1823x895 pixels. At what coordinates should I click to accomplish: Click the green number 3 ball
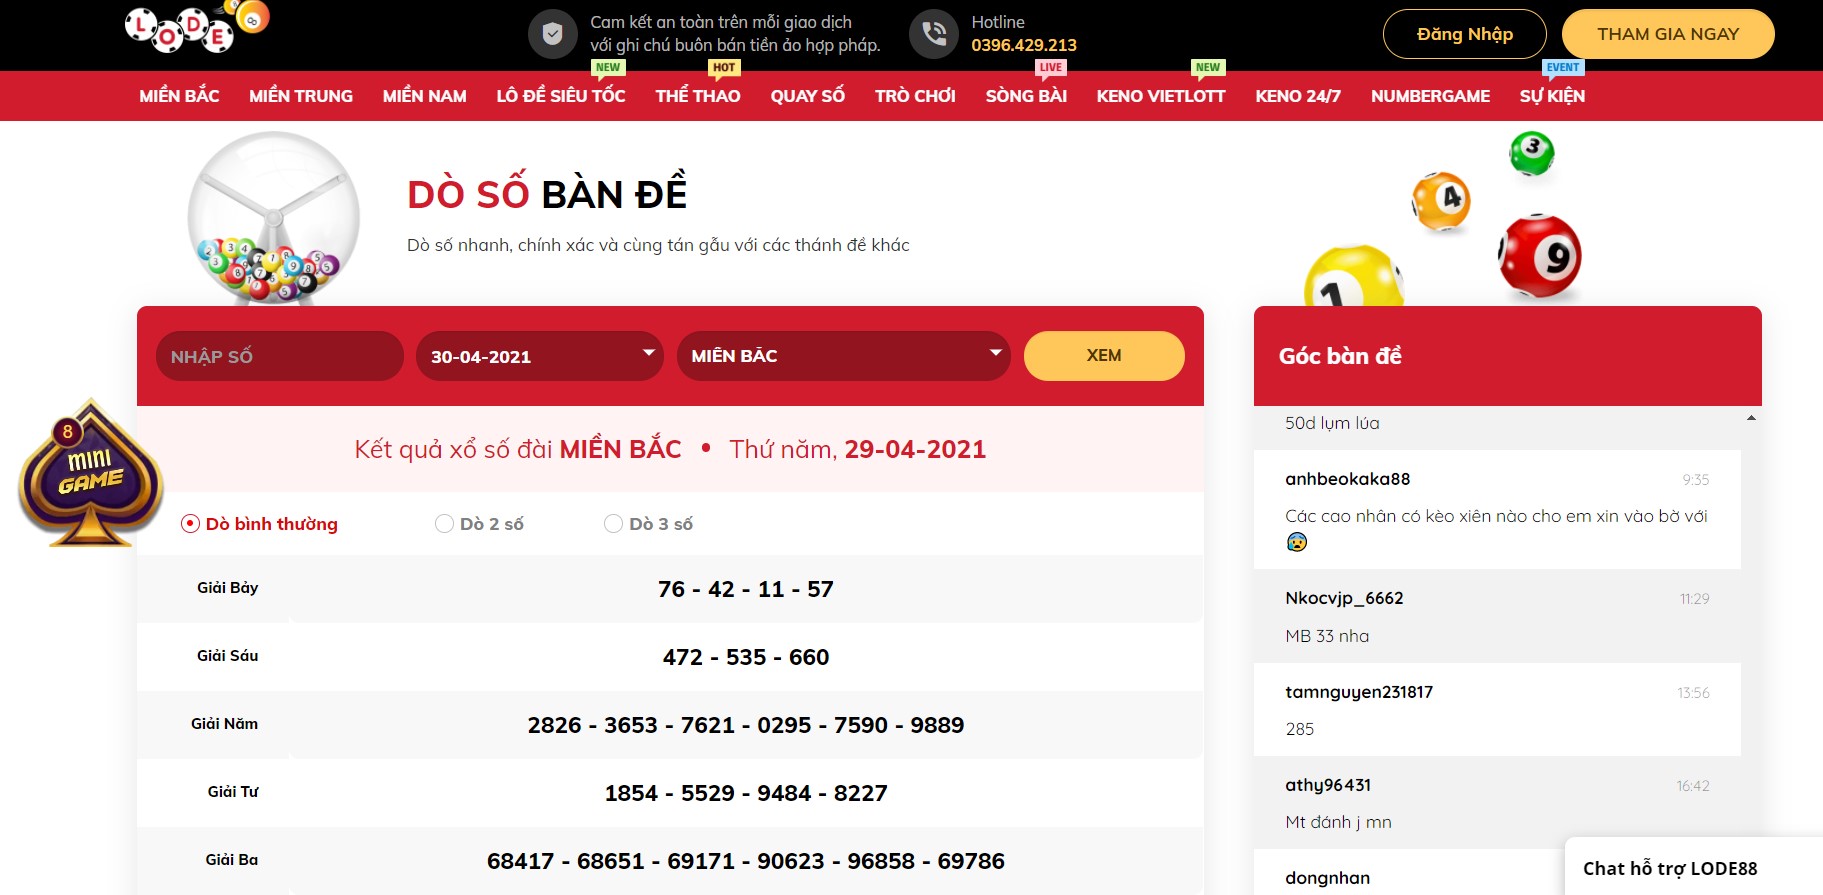pos(1531,153)
